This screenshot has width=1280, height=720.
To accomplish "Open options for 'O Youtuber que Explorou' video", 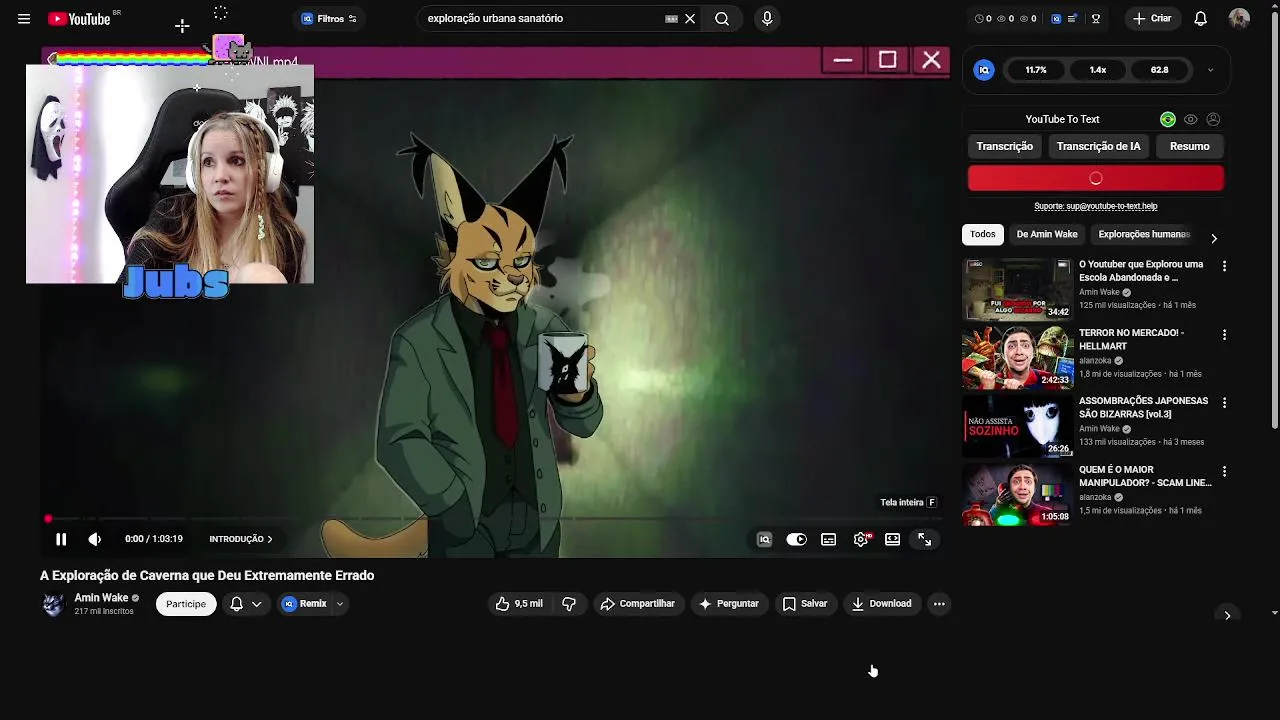I will click(1224, 266).
